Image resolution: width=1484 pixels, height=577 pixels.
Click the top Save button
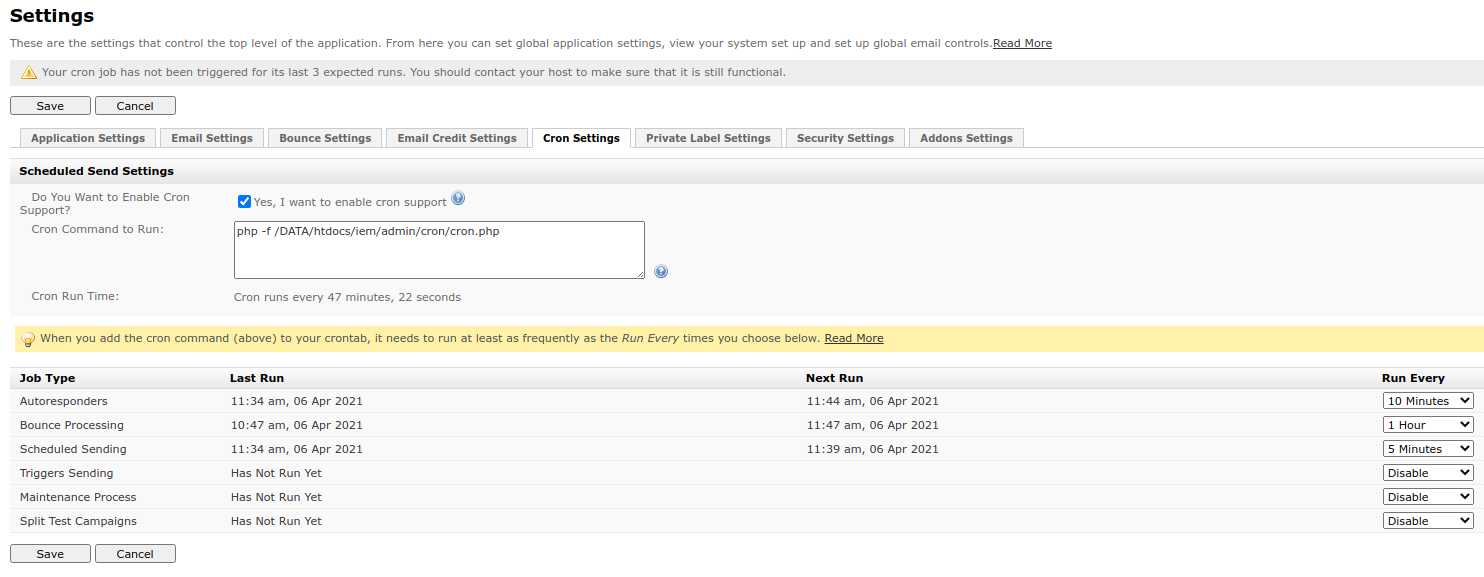point(50,106)
